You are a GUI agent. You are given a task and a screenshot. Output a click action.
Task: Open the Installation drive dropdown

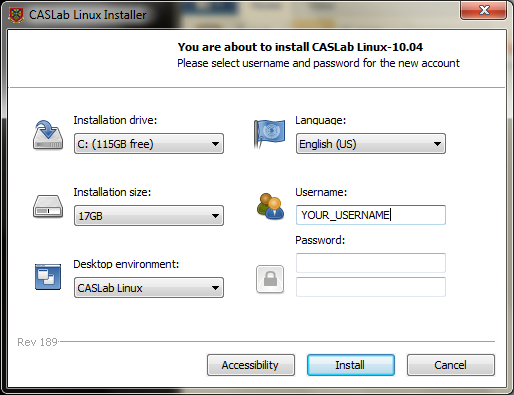[149, 144]
